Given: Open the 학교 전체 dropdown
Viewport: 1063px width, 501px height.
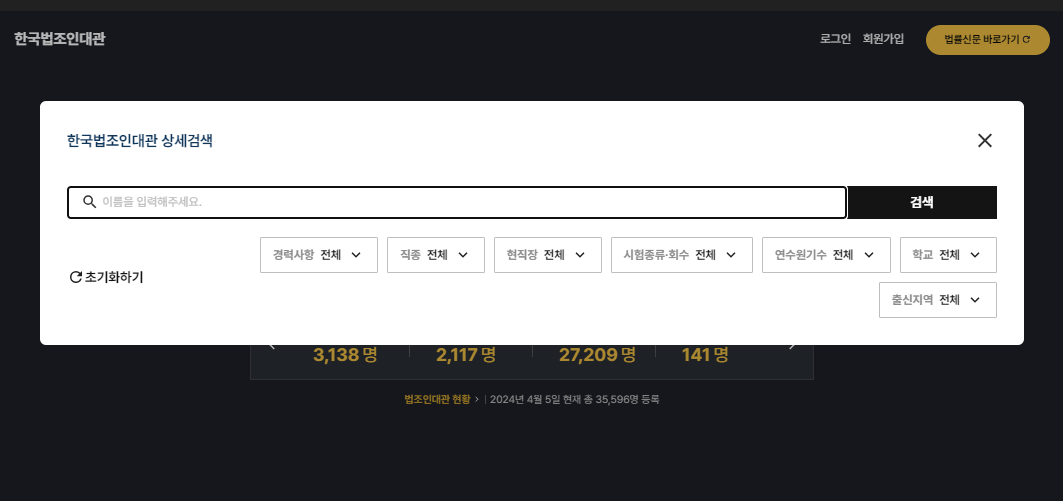Looking at the screenshot, I should 948,255.
